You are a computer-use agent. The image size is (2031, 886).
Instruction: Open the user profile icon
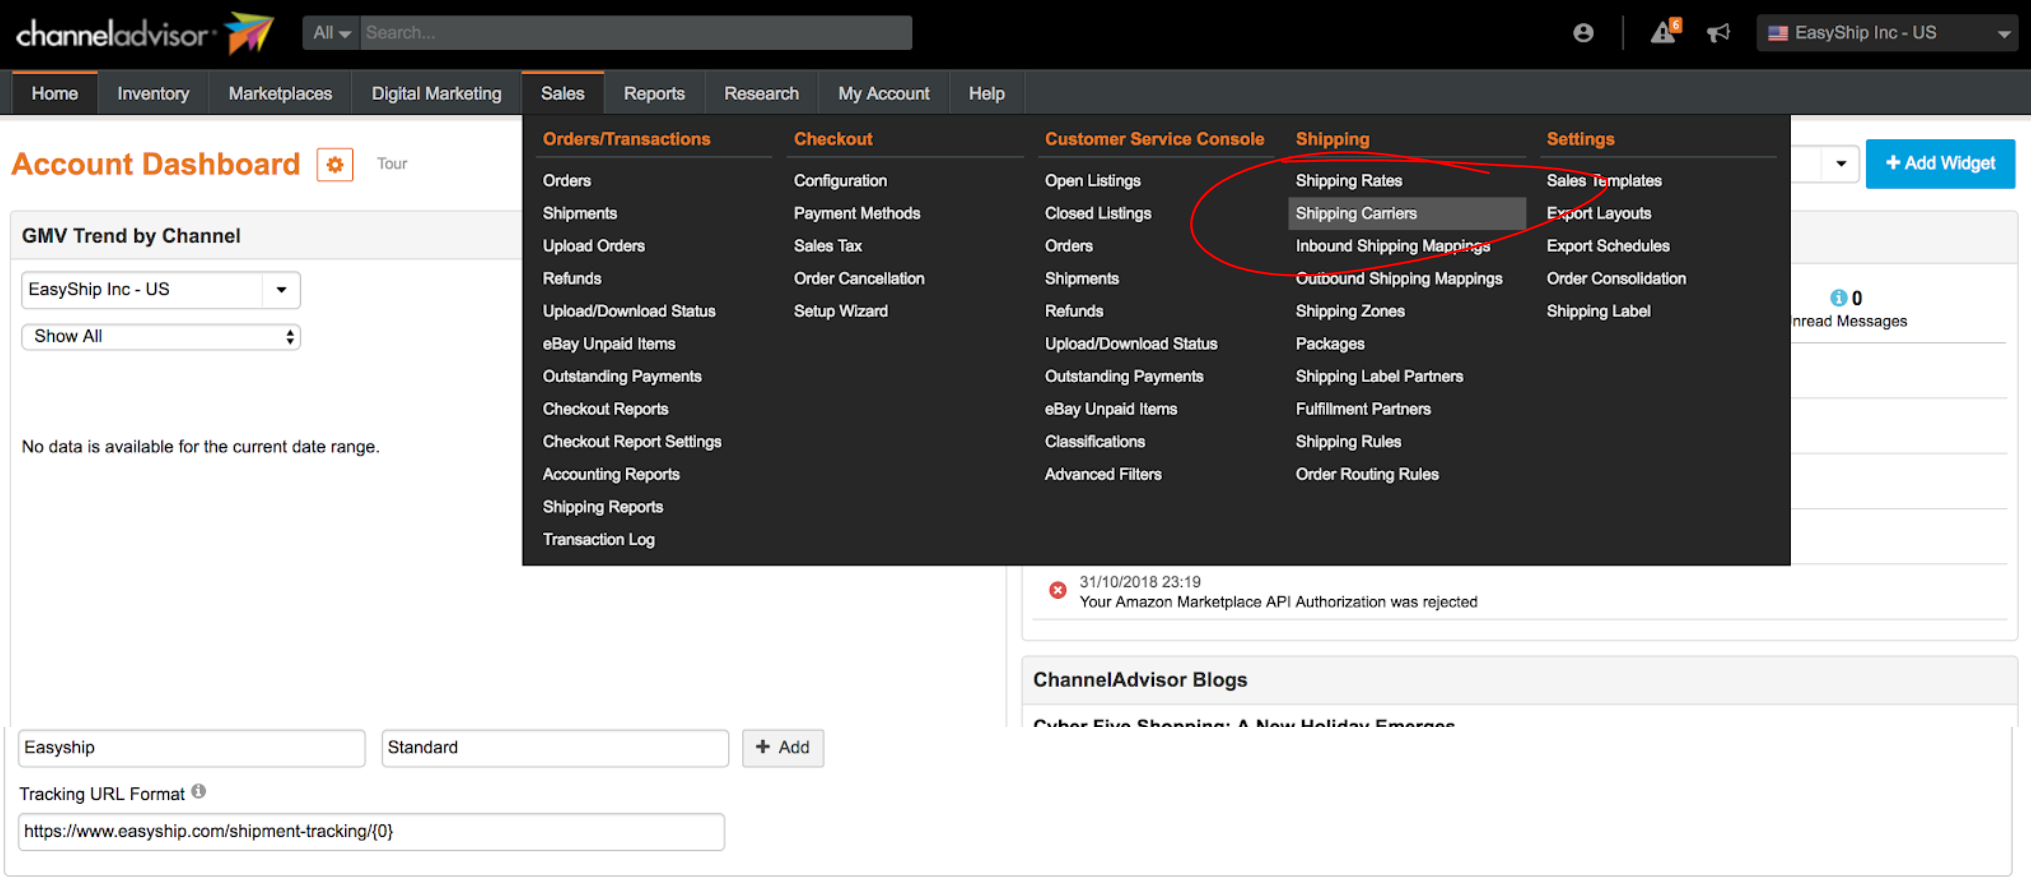click(x=1583, y=33)
